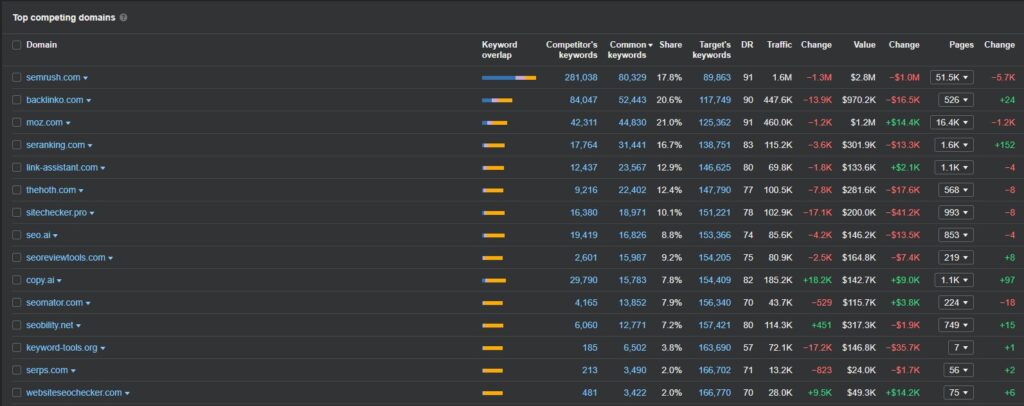Click the 281,038 competitor's keywords link
This screenshot has width=1024, height=406.
[580, 77]
